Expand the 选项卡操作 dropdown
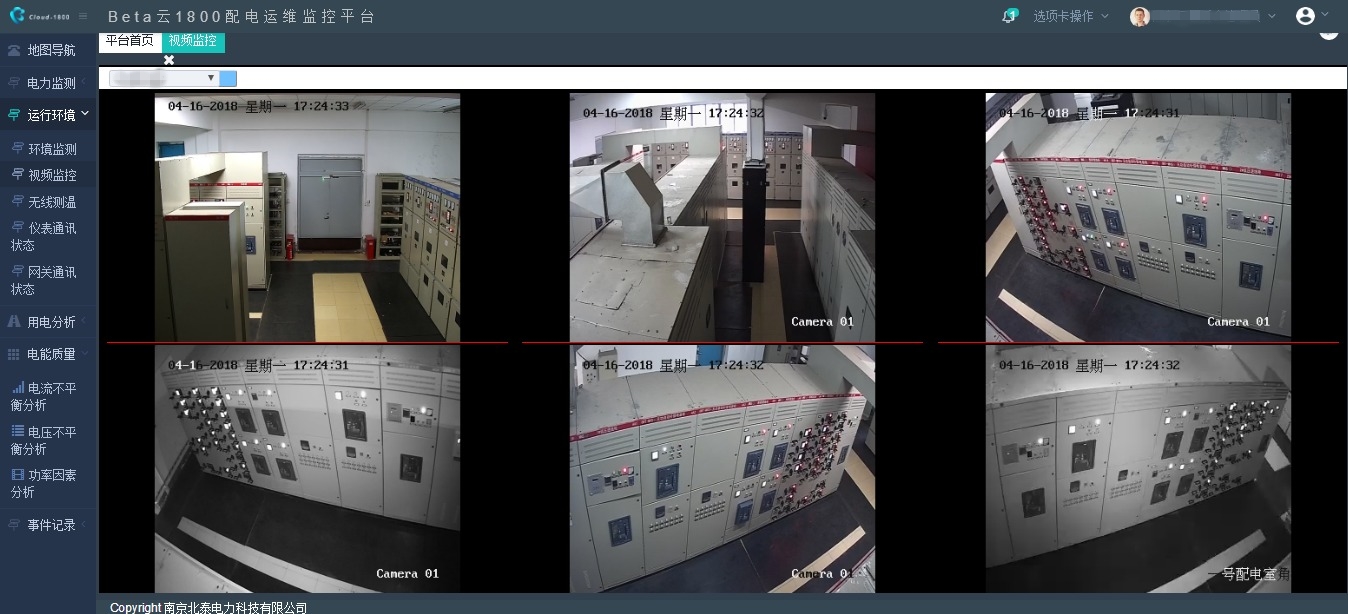 pos(1071,17)
